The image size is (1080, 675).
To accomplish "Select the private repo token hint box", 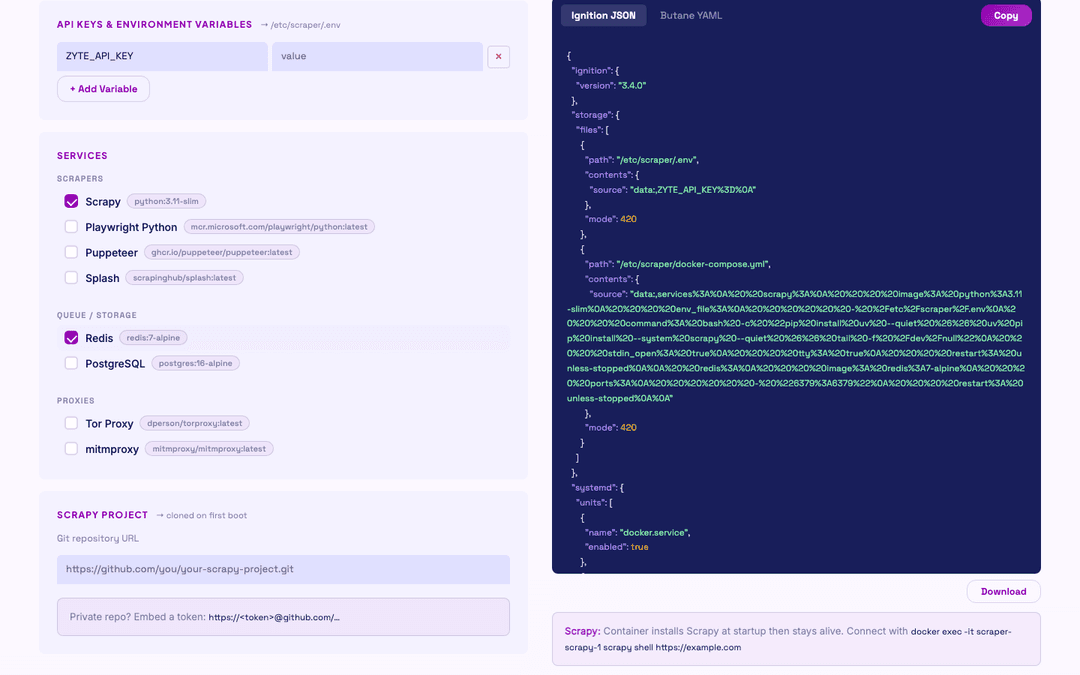I will (x=283, y=616).
